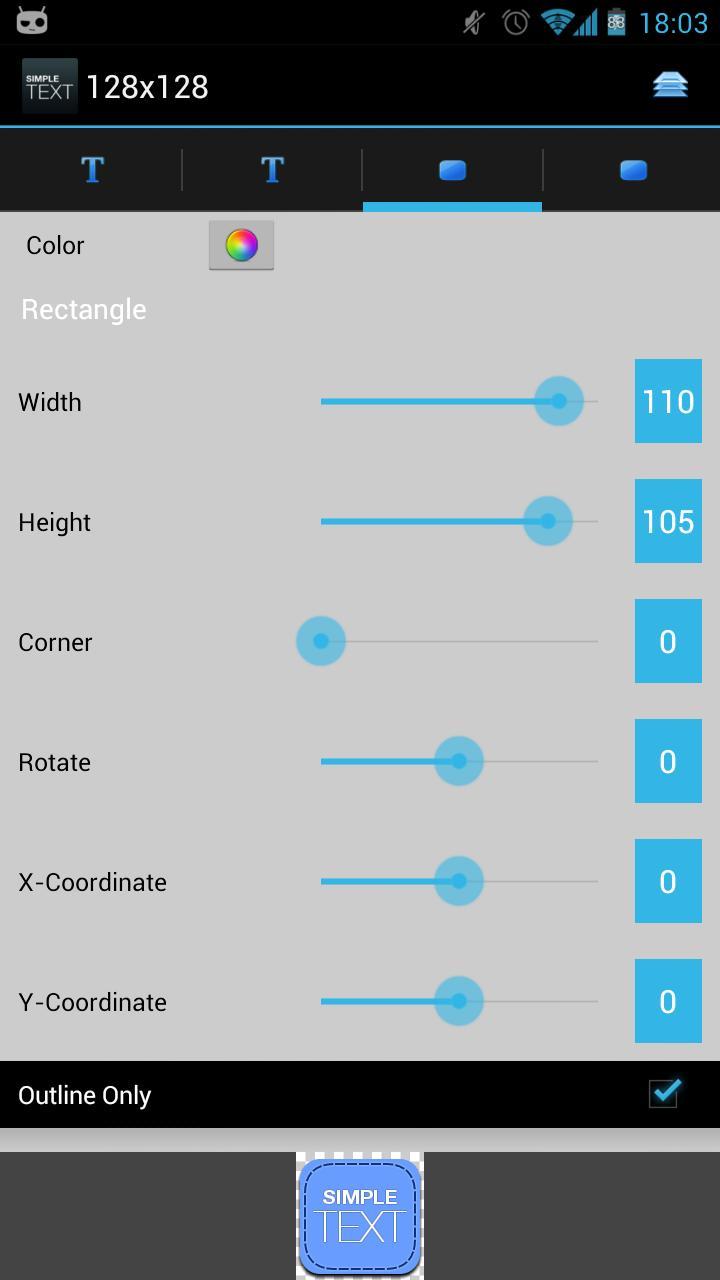Tap the Simple Text app logo
The image size is (720, 1280).
49,87
